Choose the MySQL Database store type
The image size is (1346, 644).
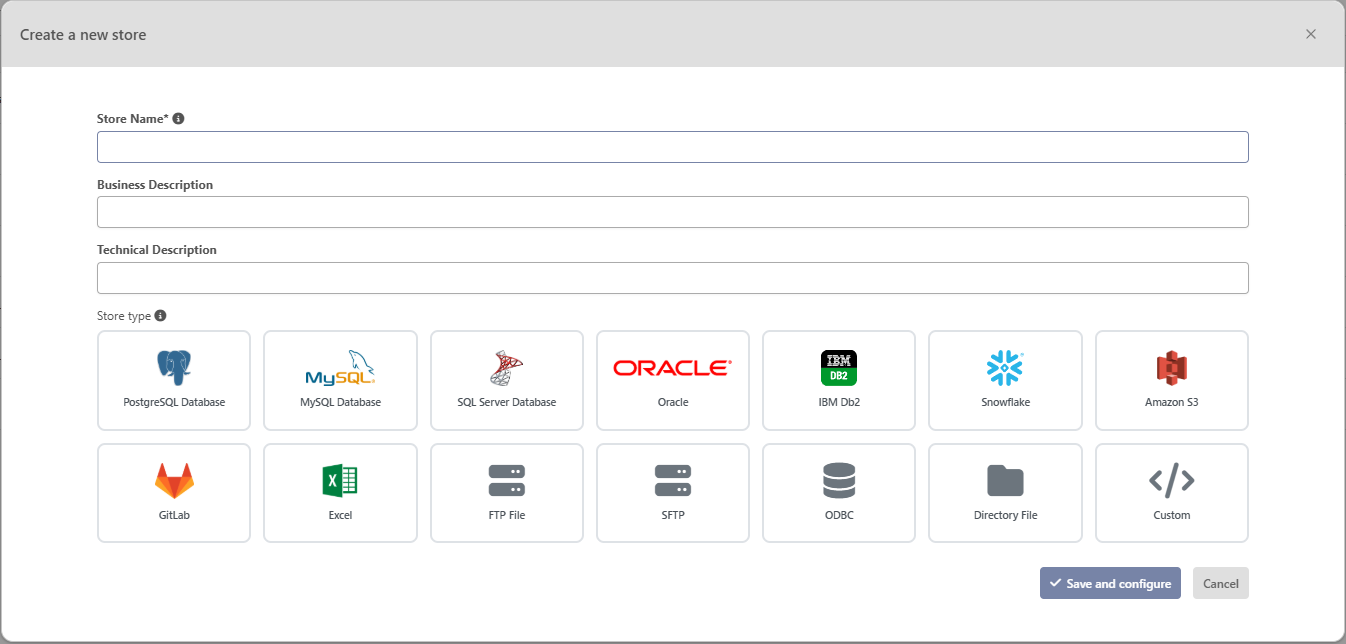click(340, 380)
